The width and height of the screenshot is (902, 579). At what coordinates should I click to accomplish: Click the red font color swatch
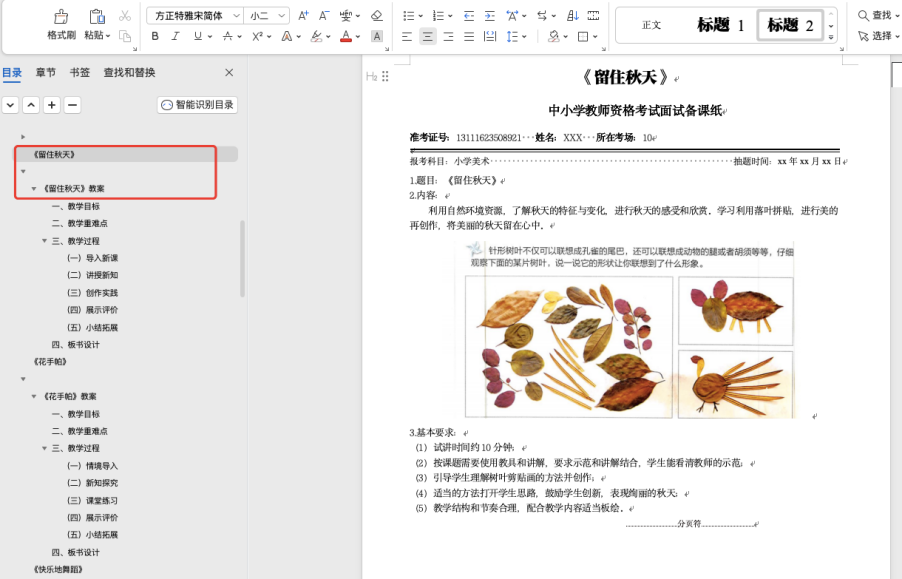click(345, 36)
